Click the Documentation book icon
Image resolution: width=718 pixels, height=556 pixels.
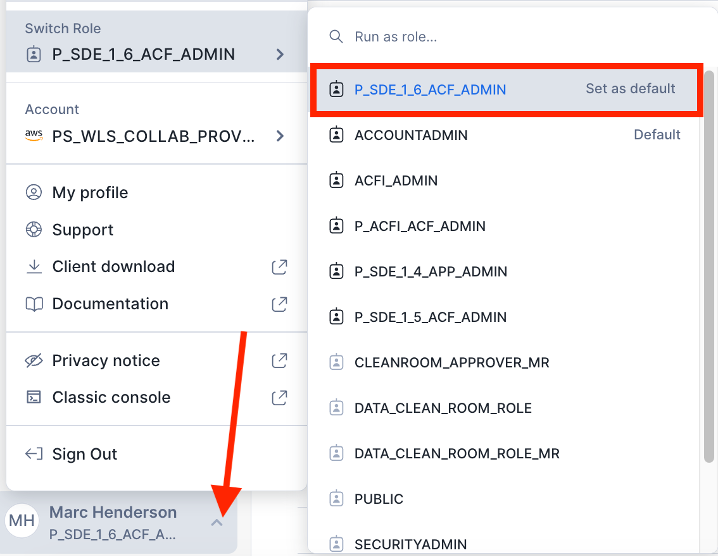(34, 304)
